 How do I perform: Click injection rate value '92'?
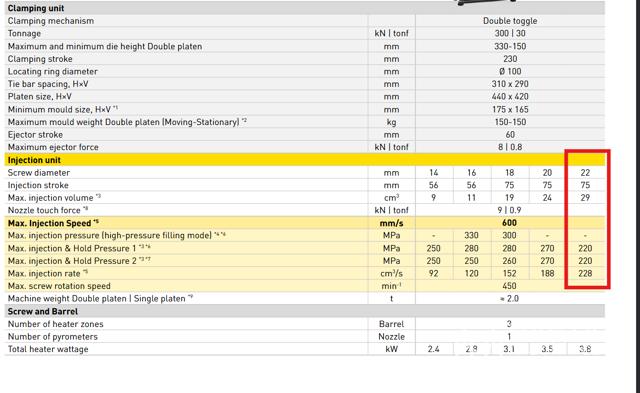coord(433,273)
